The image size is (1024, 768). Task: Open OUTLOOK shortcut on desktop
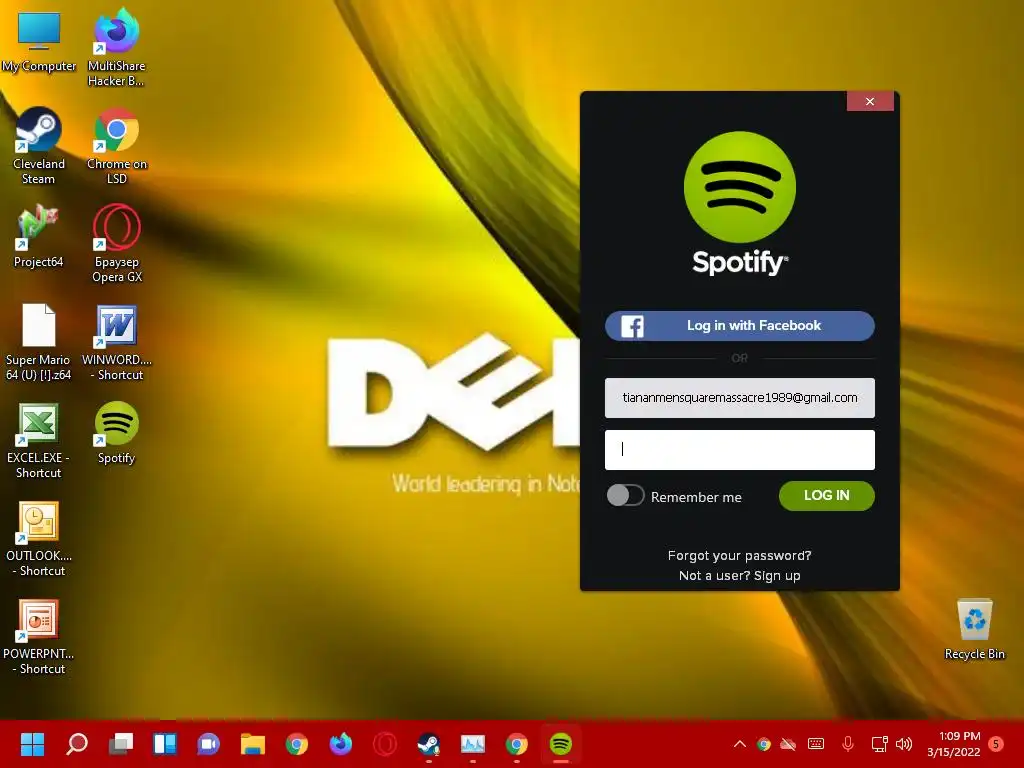tap(39, 537)
